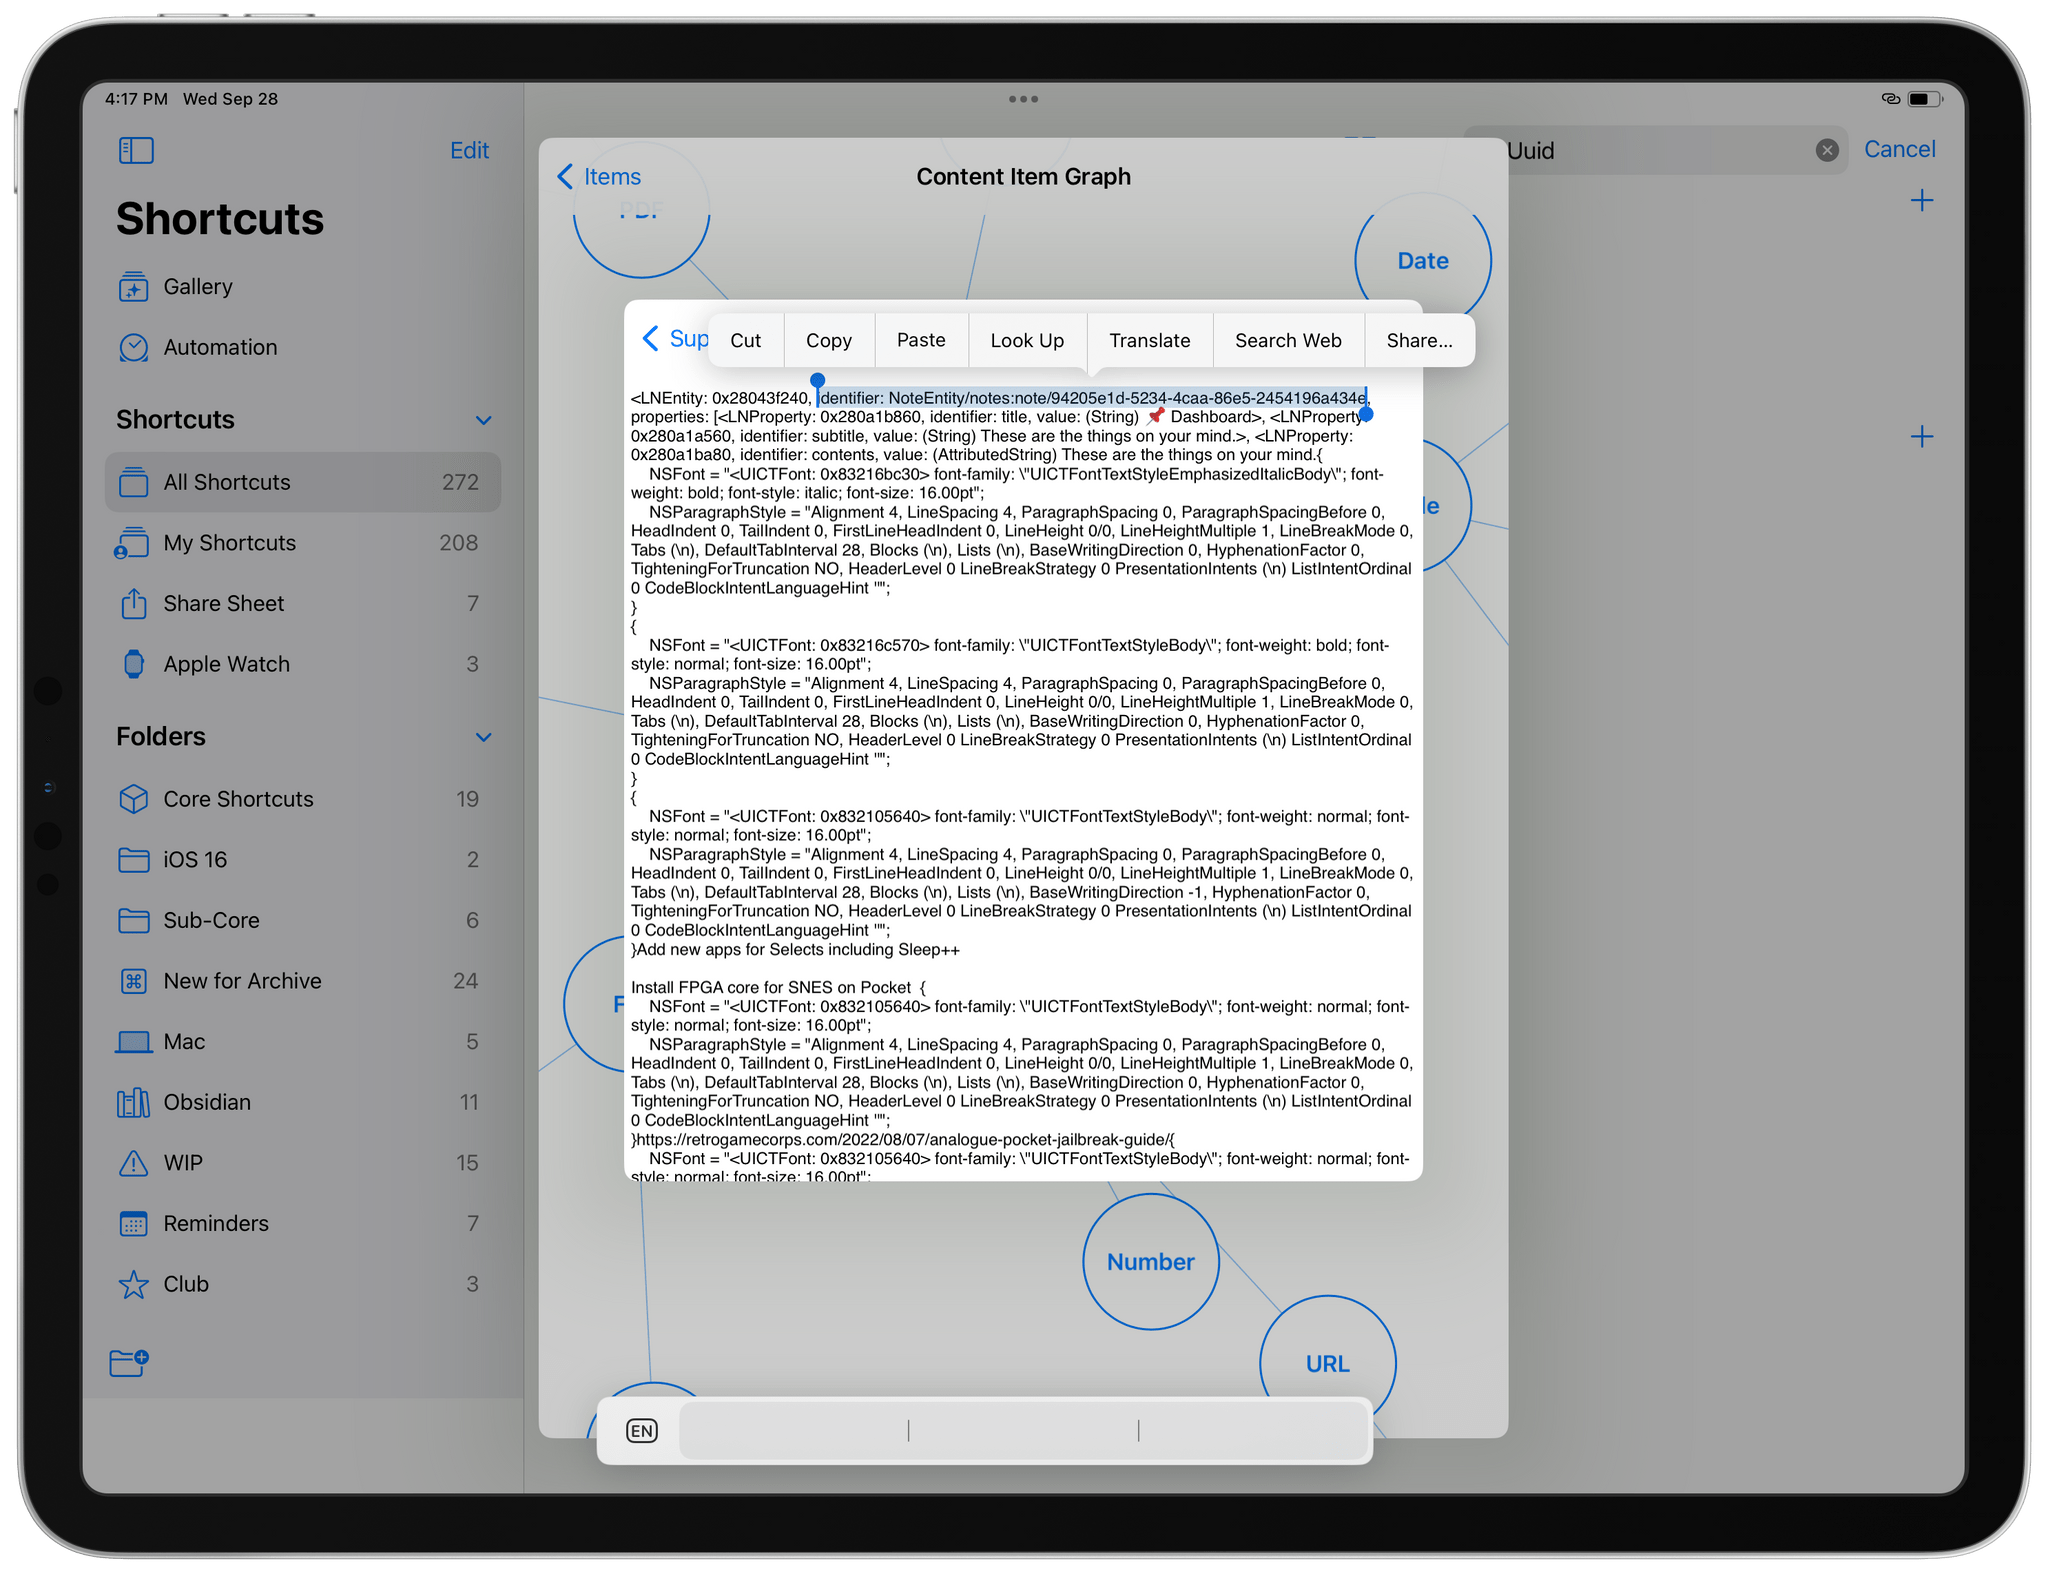Open the Club folder
The width and height of the screenshot is (2048, 1576).
click(x=302, y=1284)
